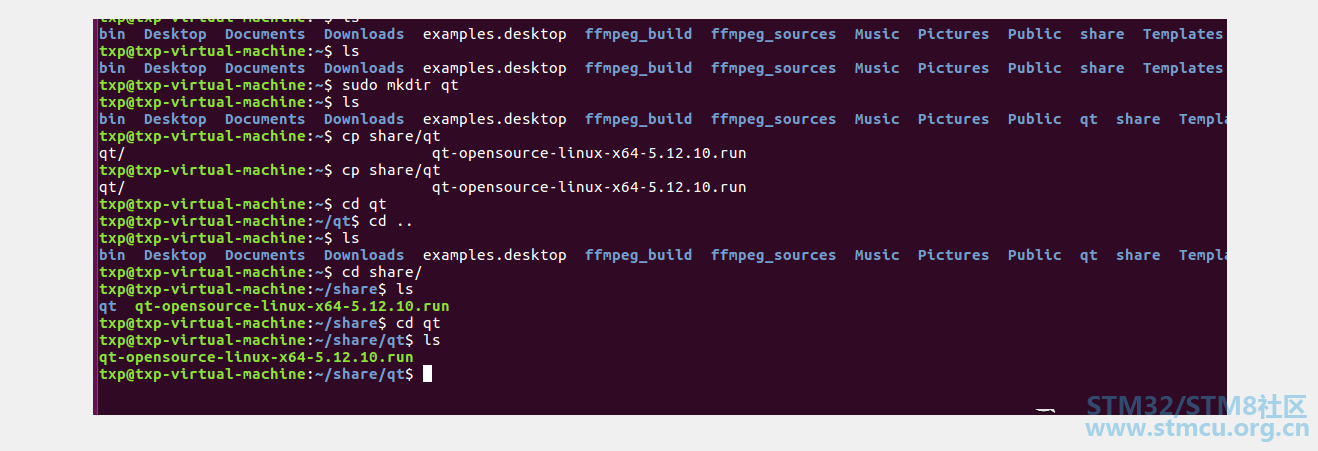Image resolution: width=1318 pixels, height=451 pixels.
Task: Click green 'qt' entry in ~/share listing
Action: click(x=108, y=306)
